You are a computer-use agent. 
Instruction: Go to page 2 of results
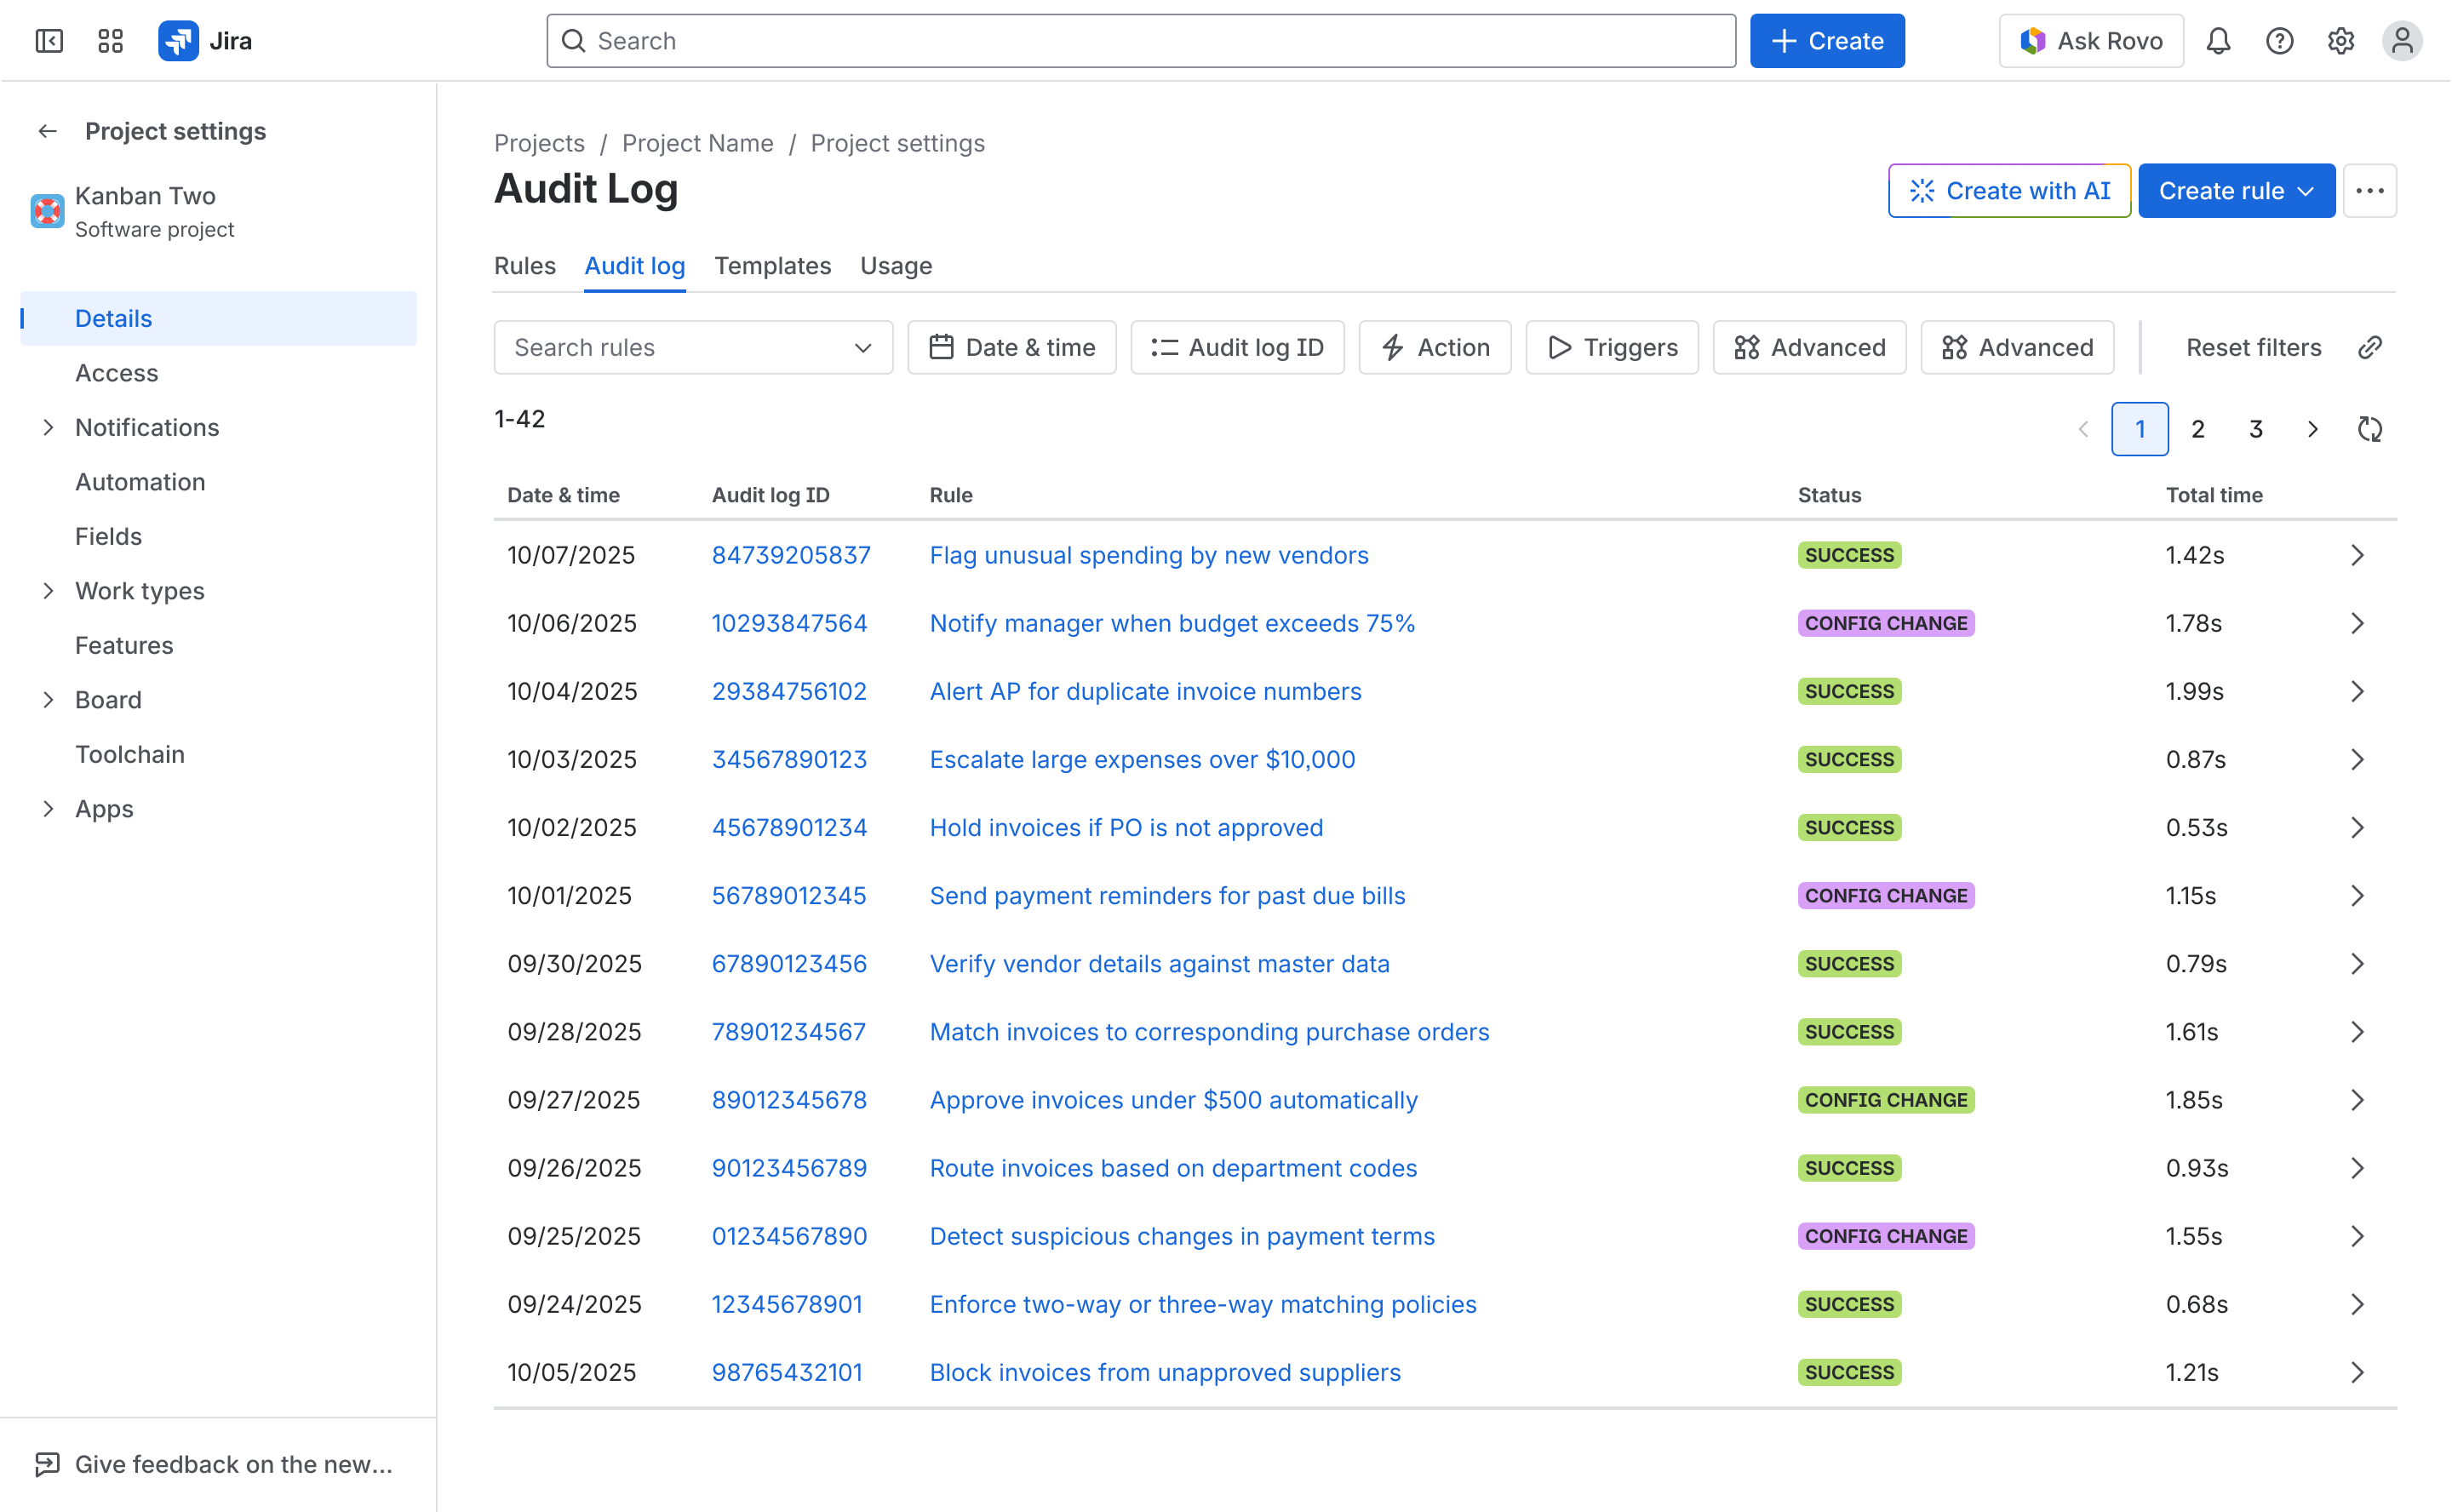tap(2197, 428)
